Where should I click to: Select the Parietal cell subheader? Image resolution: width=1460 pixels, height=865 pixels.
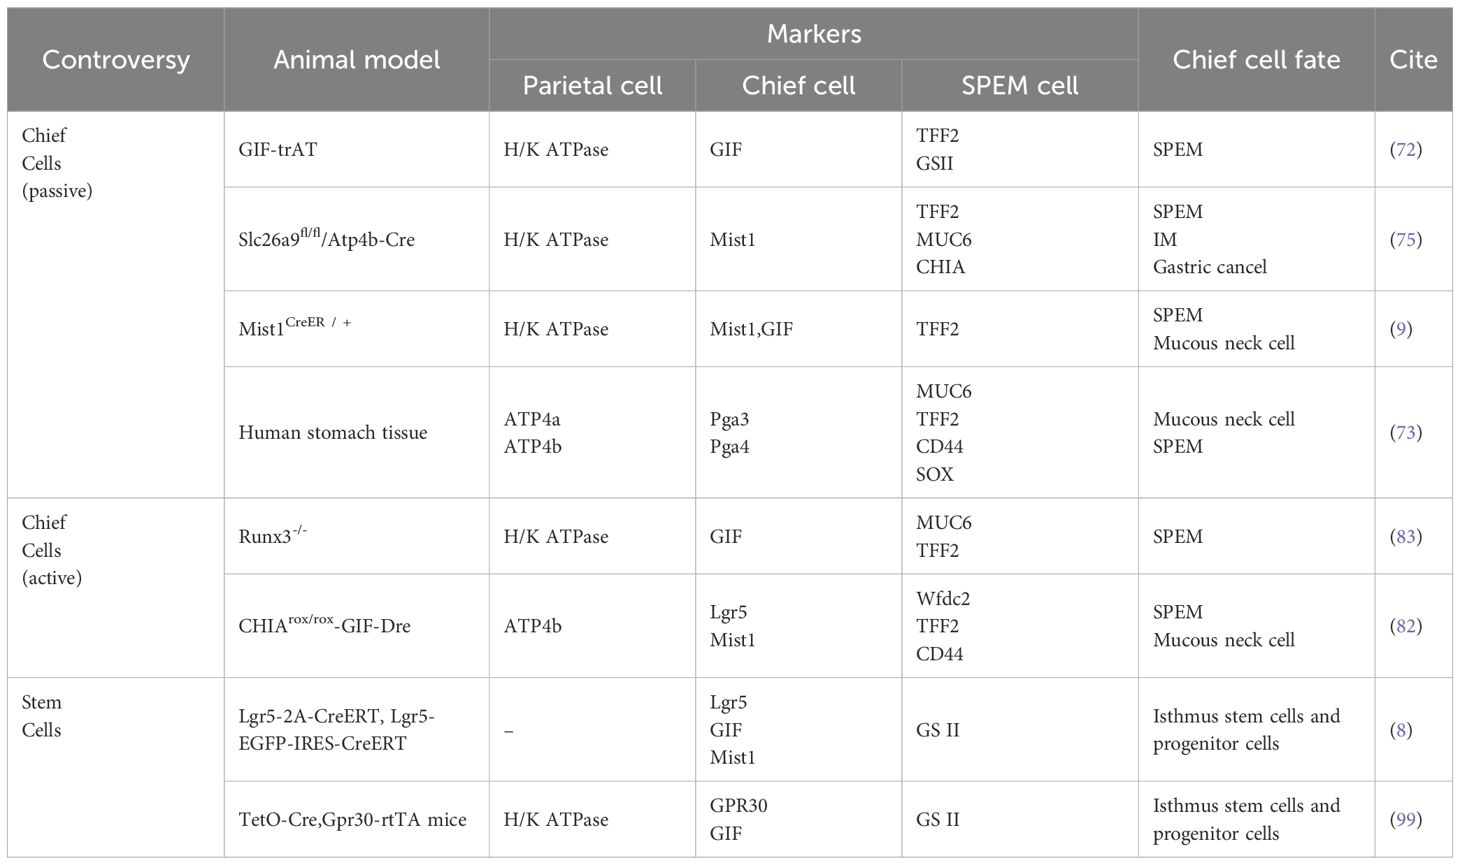[x=592, y=86]
